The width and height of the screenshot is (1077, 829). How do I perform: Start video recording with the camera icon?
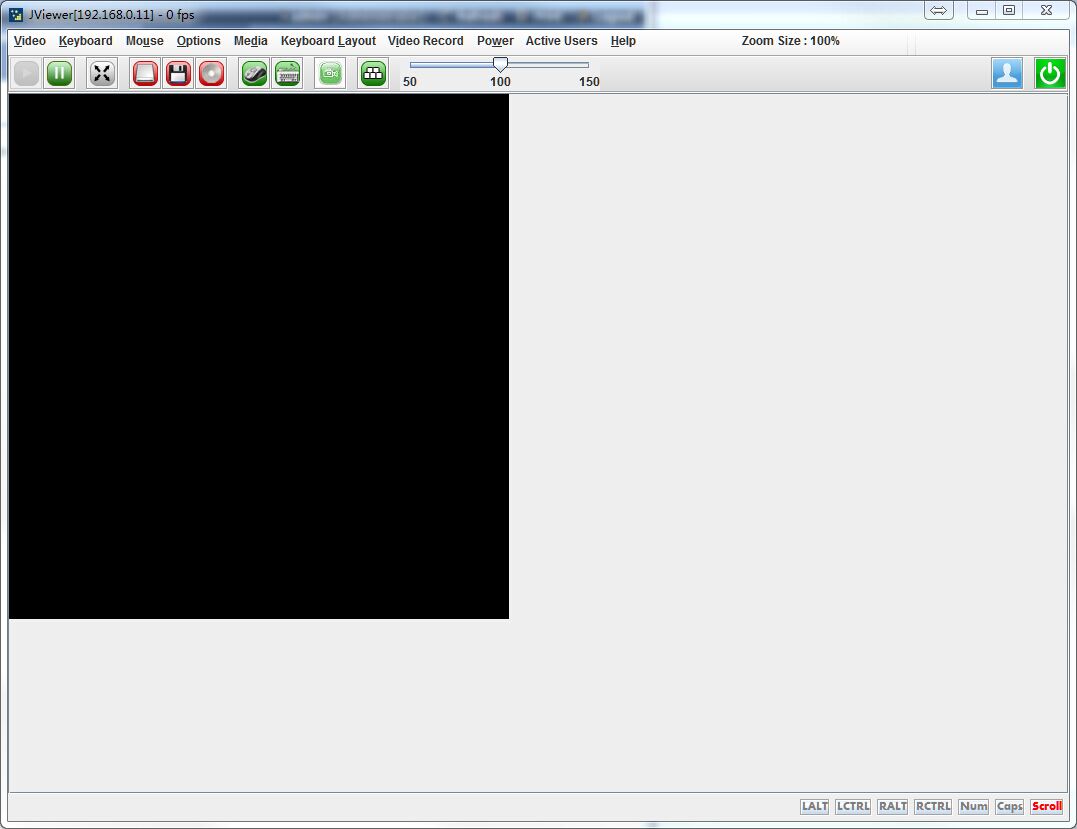click(330, 73)
